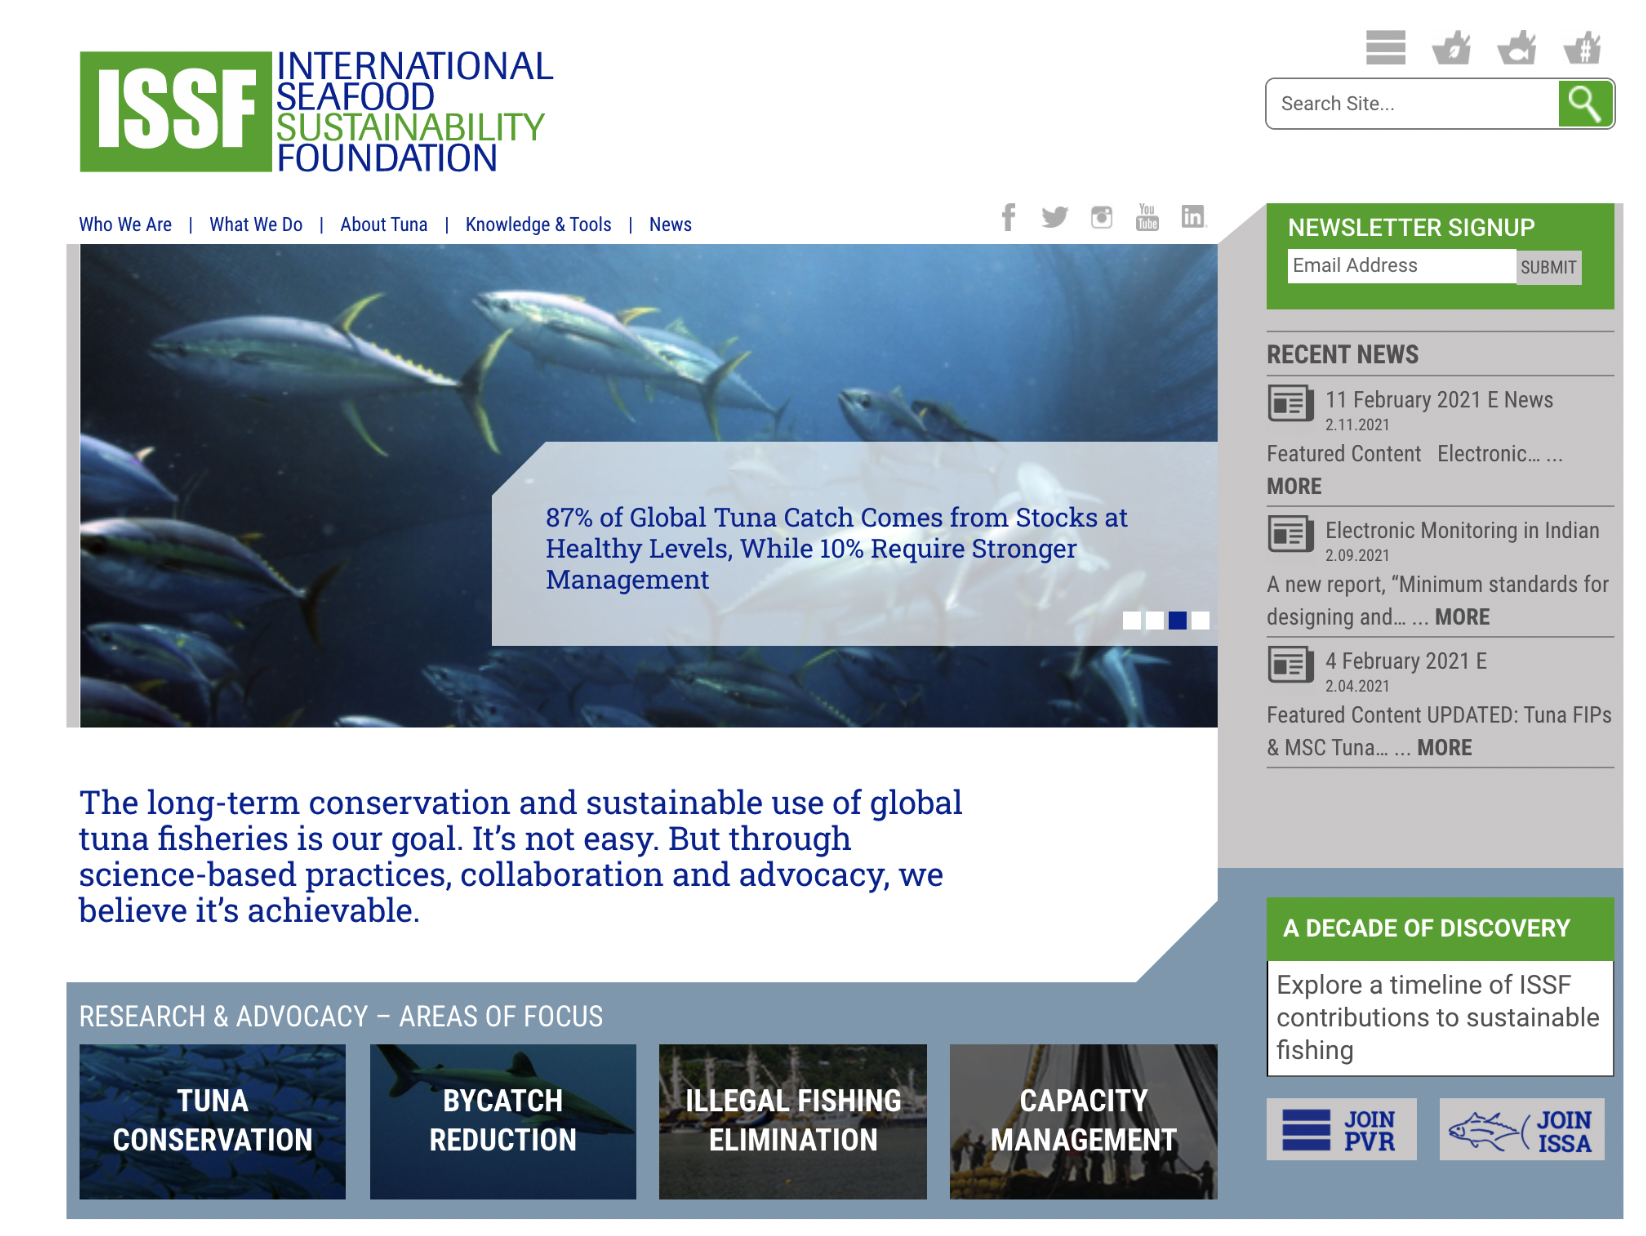Click the vessel icon with fish symbol

coord(1517,47)
